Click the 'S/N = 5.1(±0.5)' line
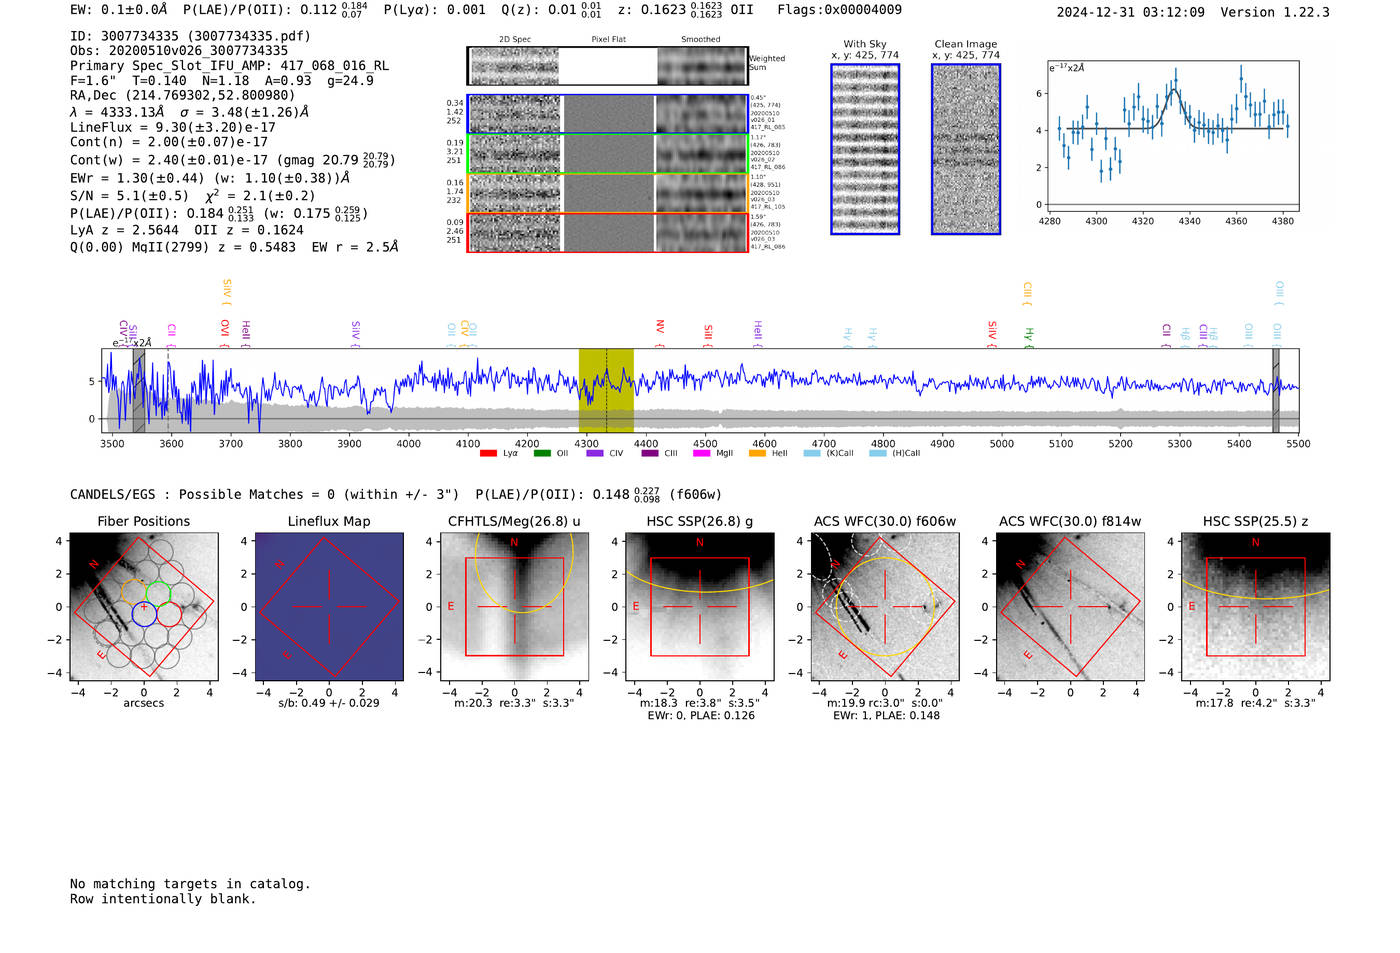 tap(129, 196)
